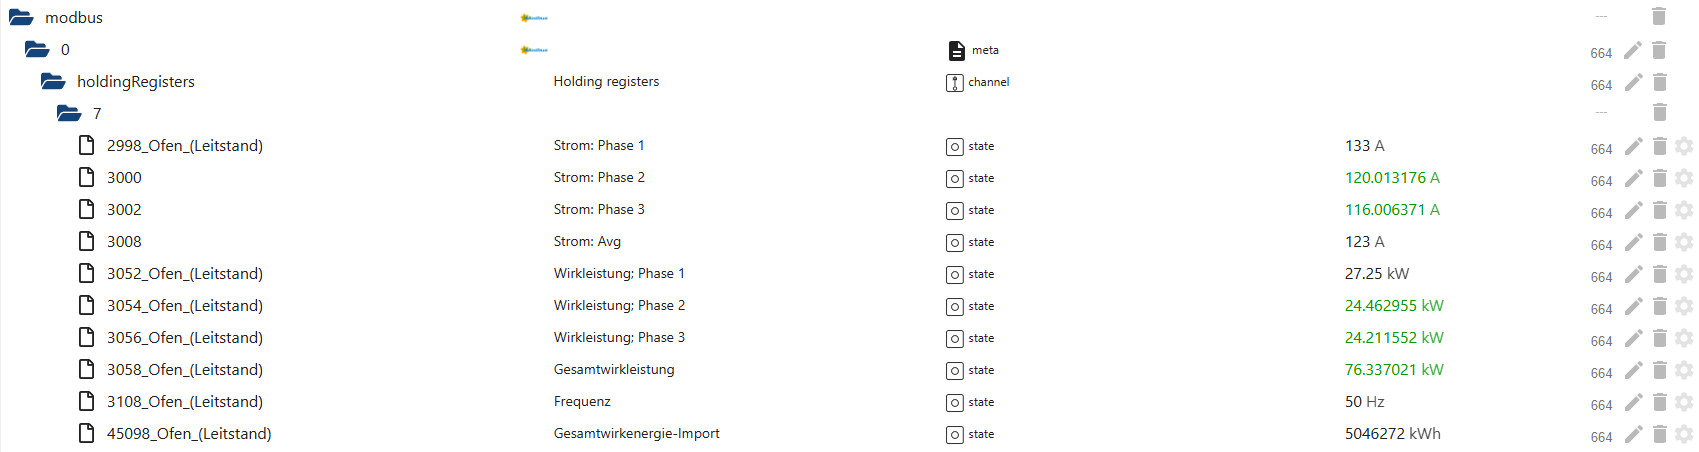Collapse the modbus root folder
This screenshot has height=452, width=1699.
(21, 17)
